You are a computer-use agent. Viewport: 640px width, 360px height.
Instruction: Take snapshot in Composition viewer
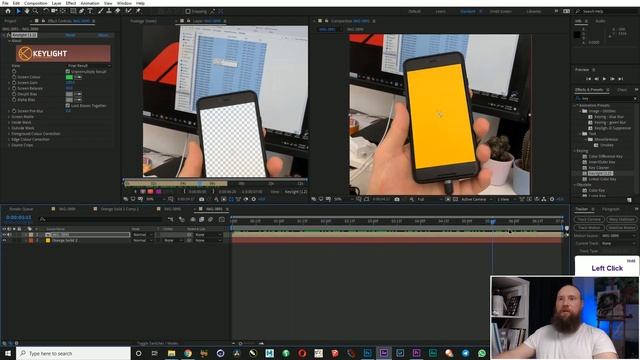tap(397, 199)
